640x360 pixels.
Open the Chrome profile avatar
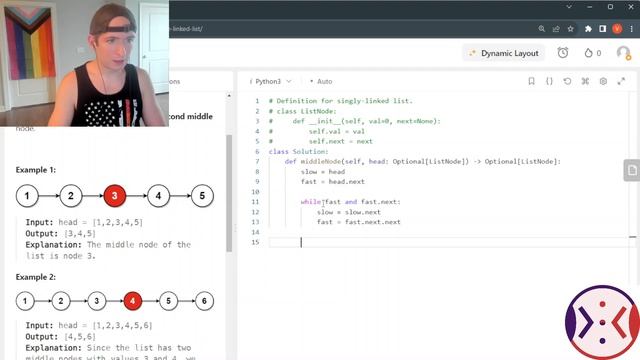(x=617, y=29)
